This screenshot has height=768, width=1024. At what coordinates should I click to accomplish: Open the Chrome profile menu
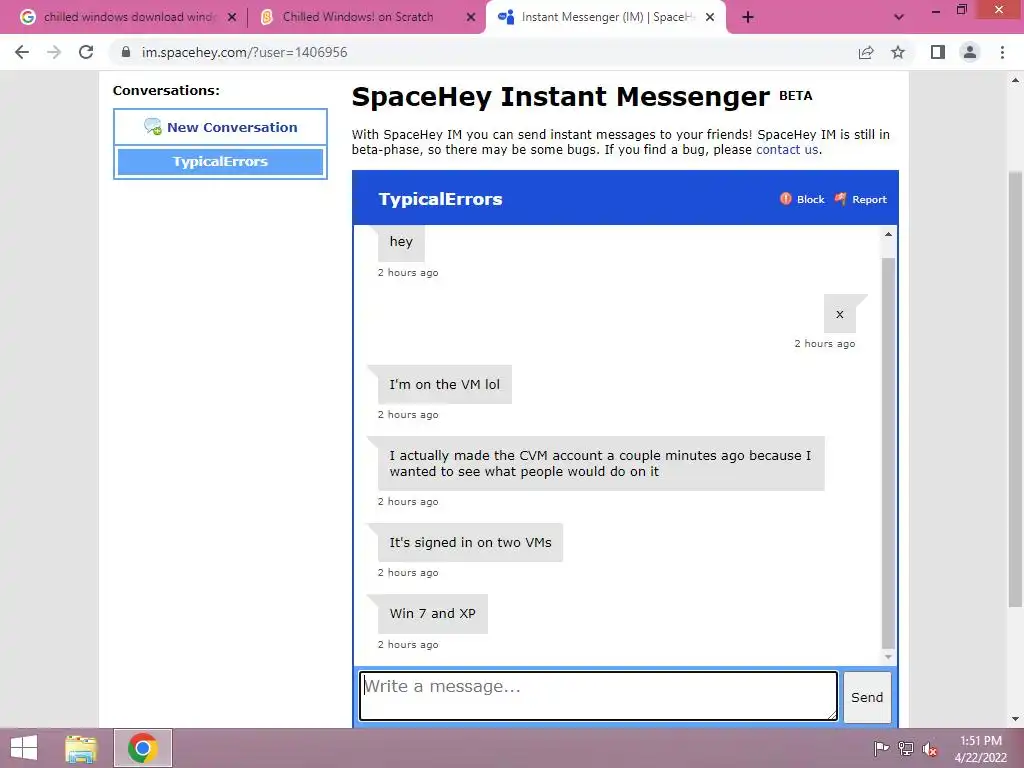[970, 52]
